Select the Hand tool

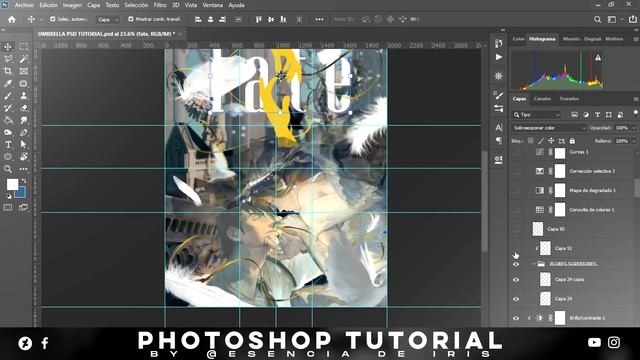coord(24,157)
